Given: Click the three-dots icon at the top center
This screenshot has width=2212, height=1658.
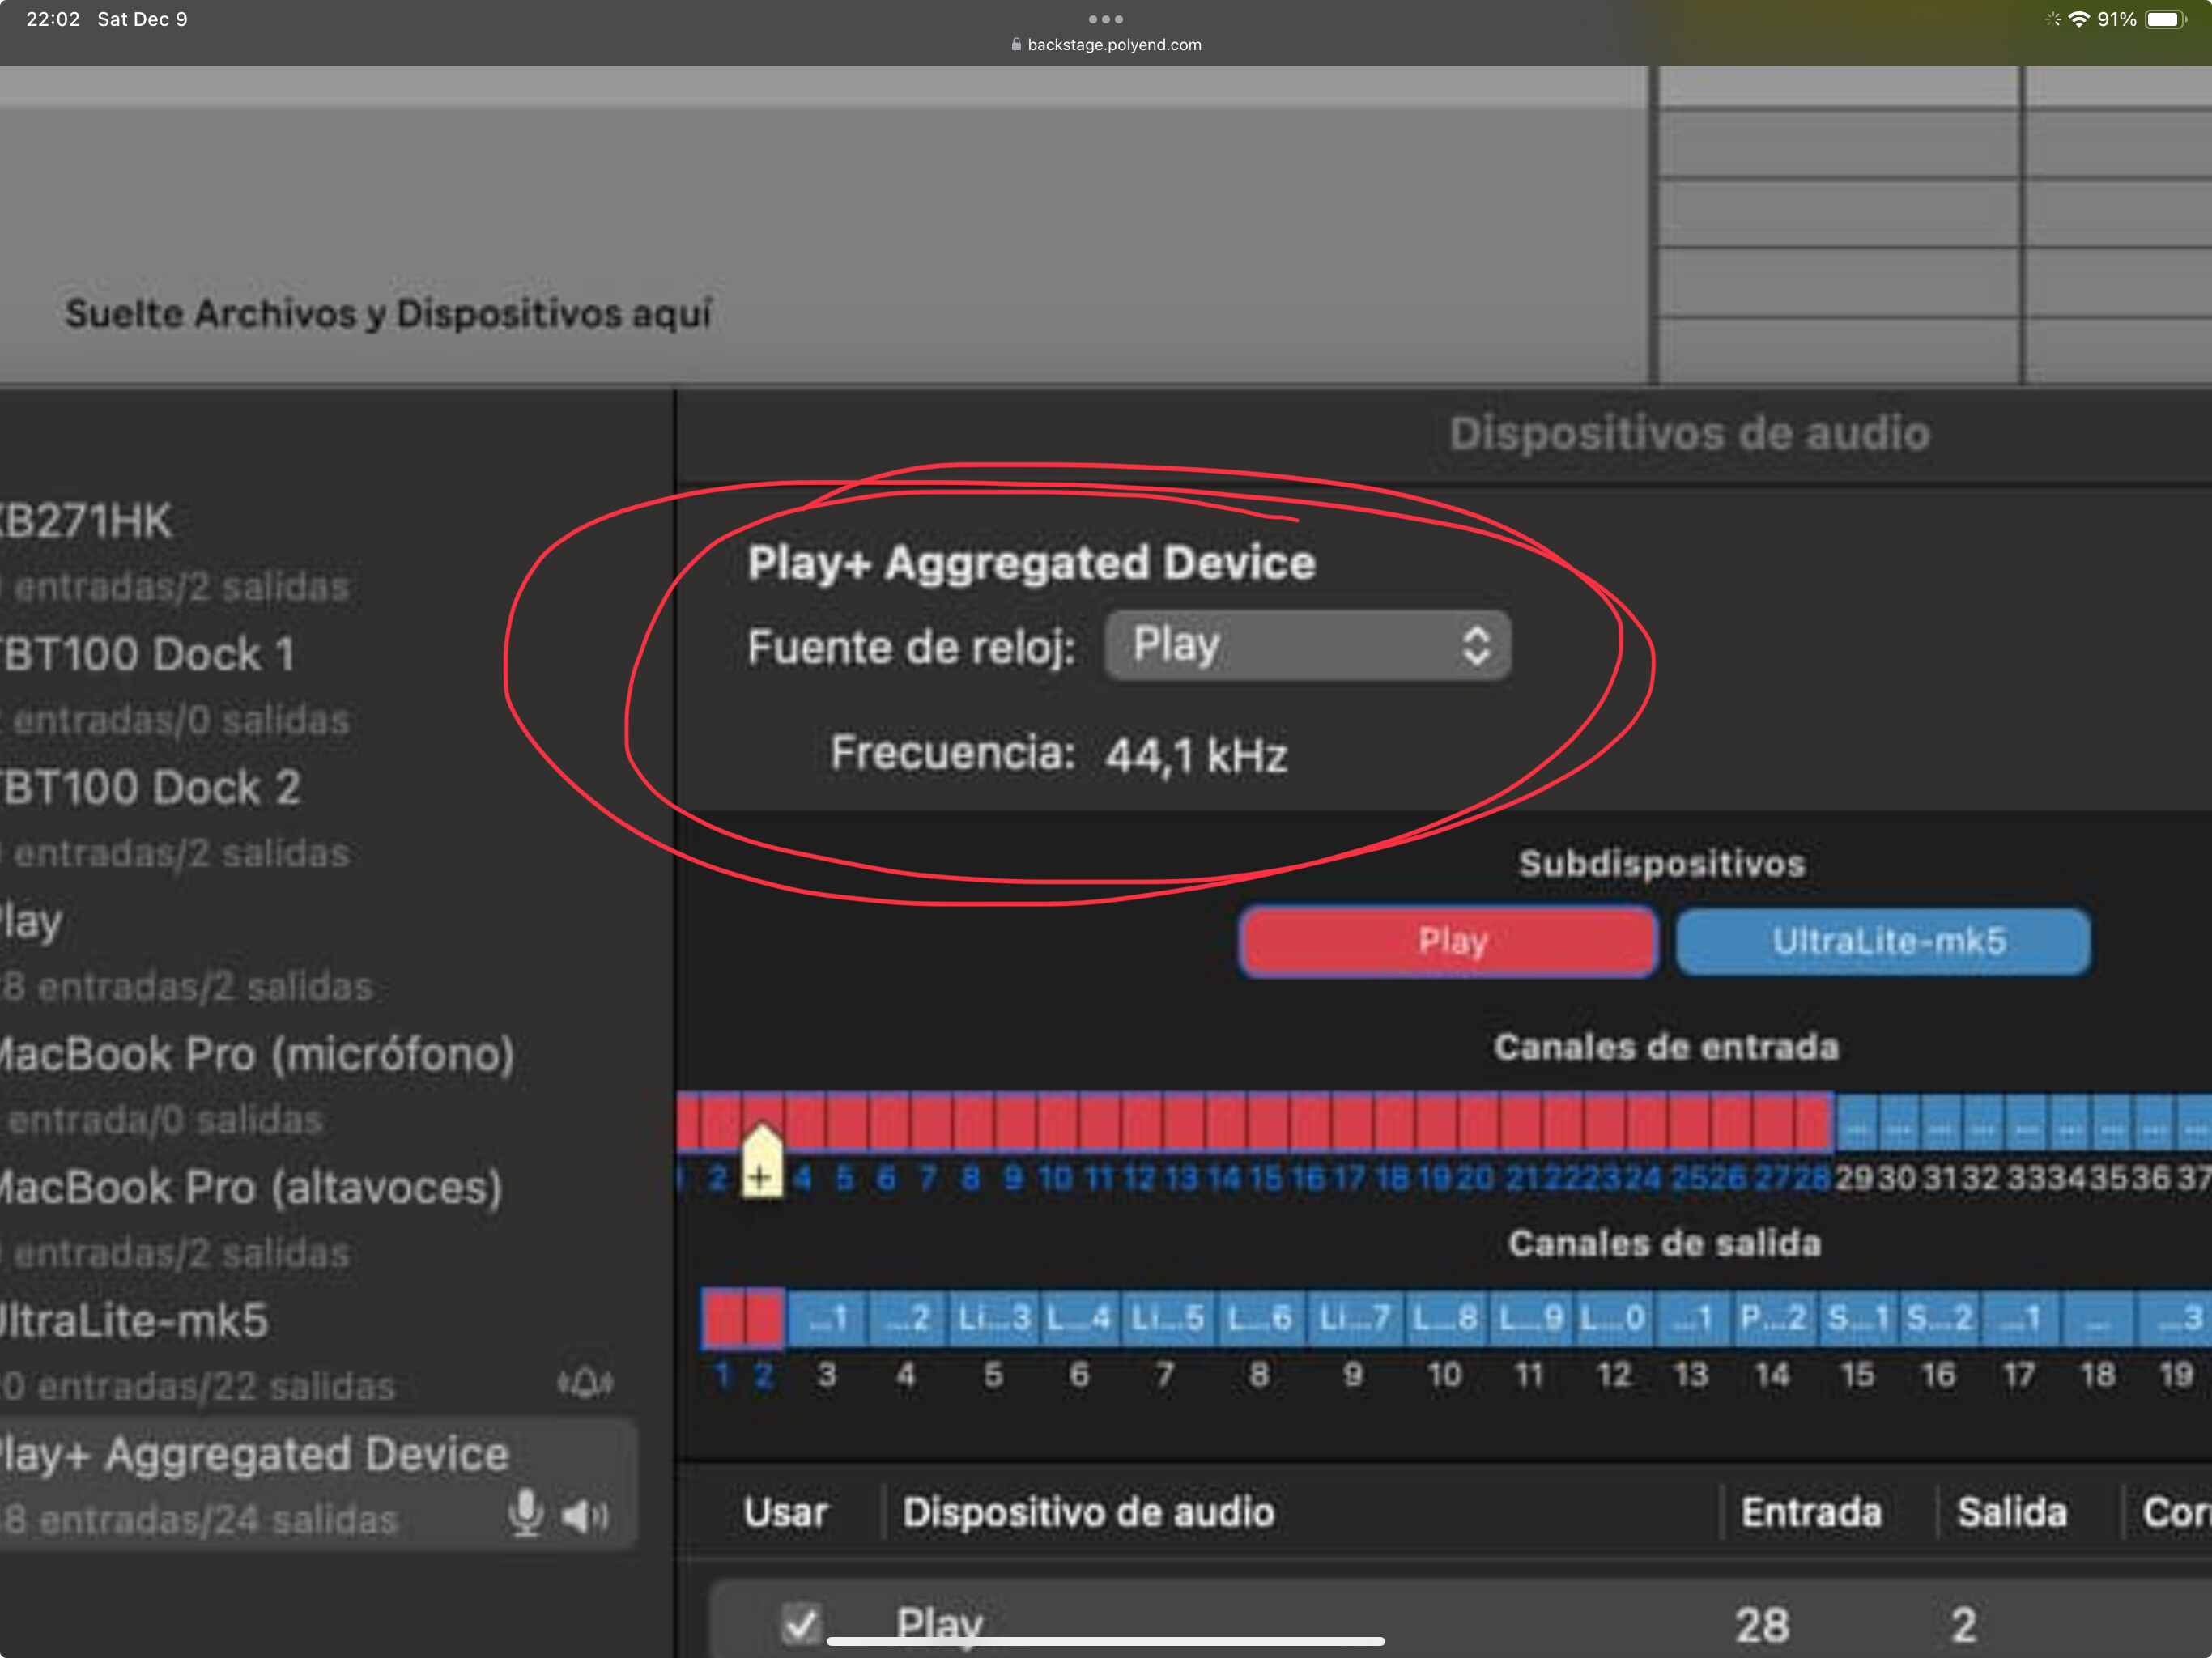Looking at the screenshot, I should (x=1105, y=19).
